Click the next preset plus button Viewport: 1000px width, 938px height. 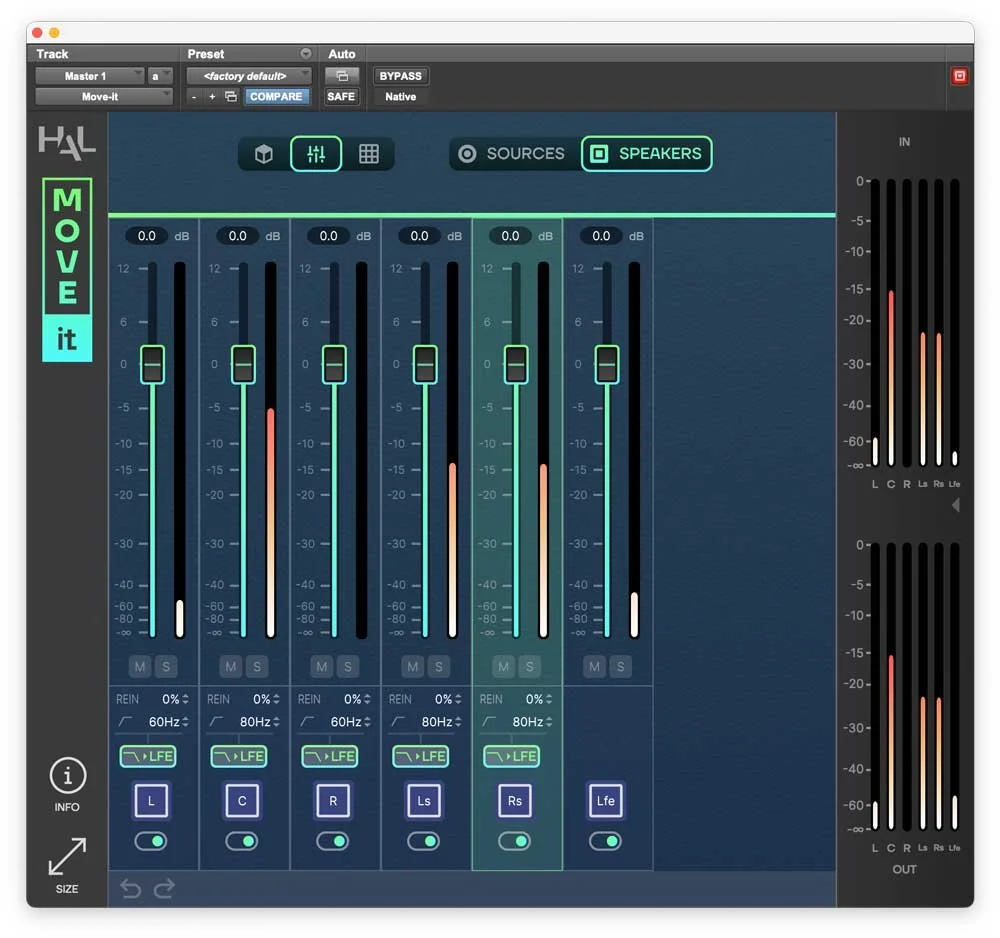212,97
